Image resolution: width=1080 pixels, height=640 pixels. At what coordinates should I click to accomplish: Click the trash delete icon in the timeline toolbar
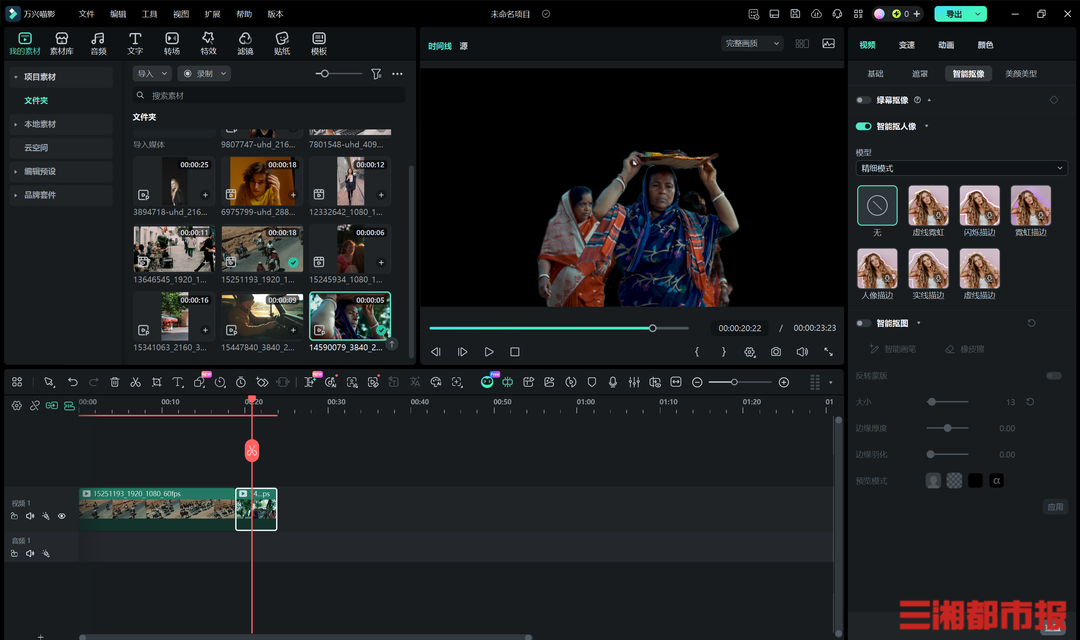click(115, 382)
